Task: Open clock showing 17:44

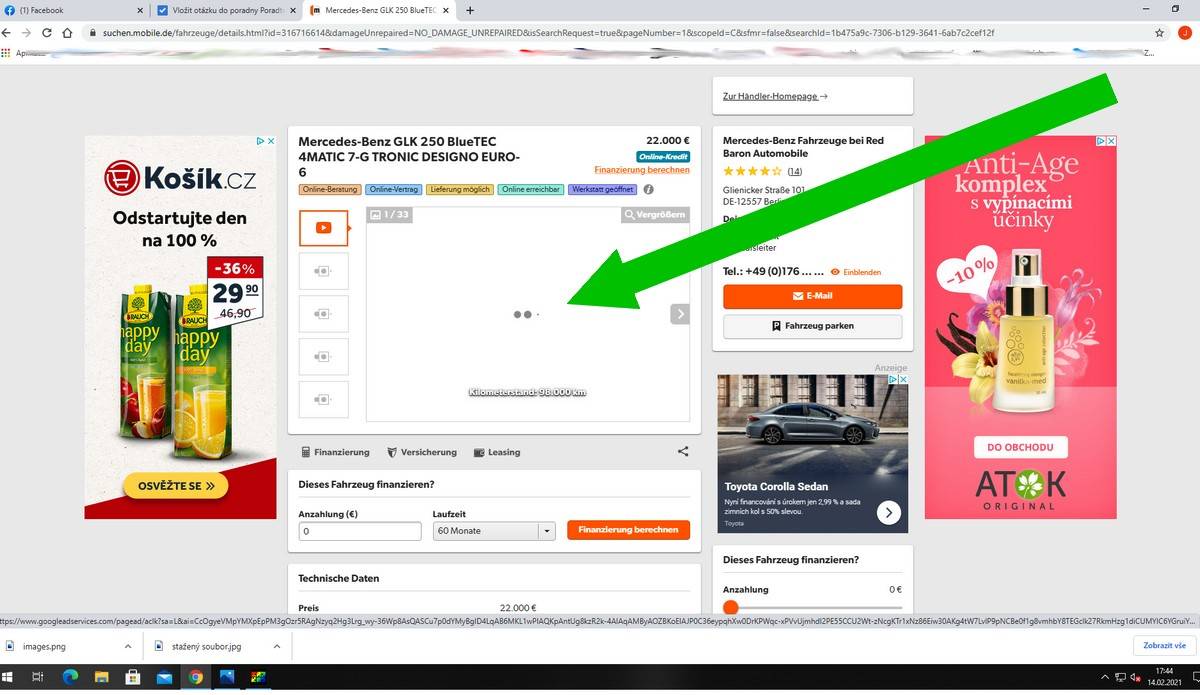Action: (x=1163, y=677)
